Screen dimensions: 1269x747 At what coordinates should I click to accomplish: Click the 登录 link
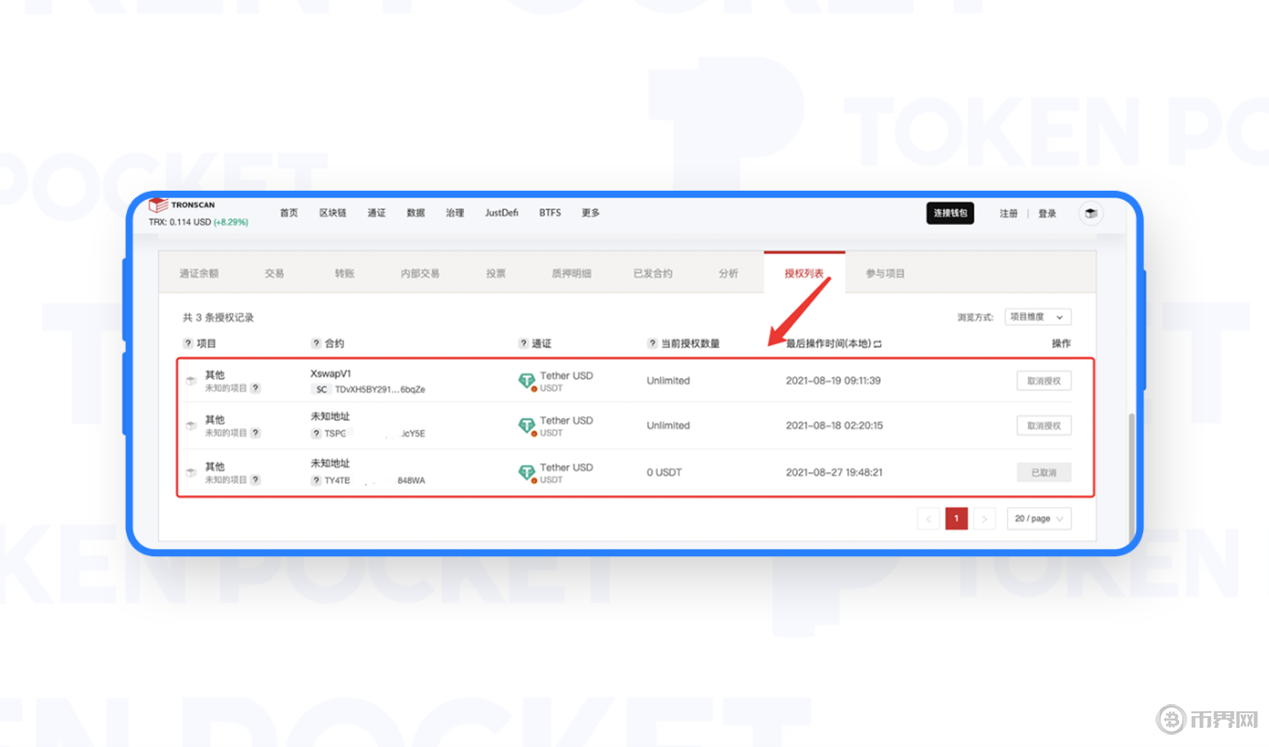(x=1047, y=214)
